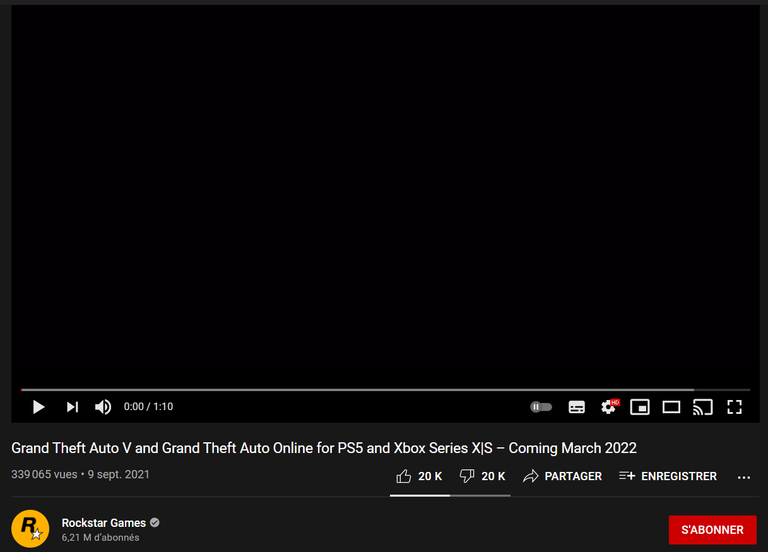The width and height of the screenshot is (768, 552).
Task: Click the video title text
Action: coord(324,448)
